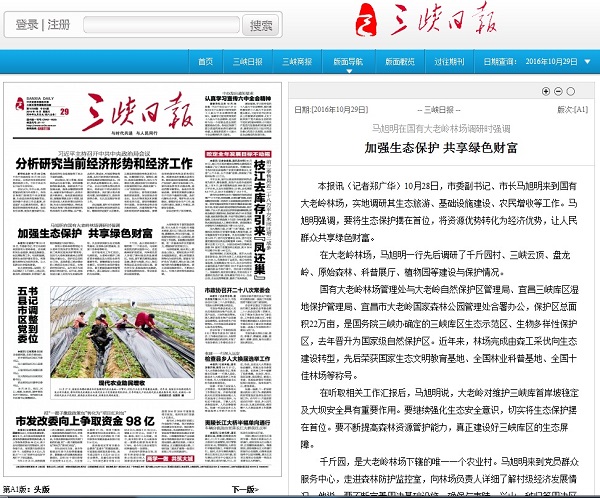The height and width of the screenshot is (498, 600).
Task: Open 三峡商报 from the navigation bar
Action: [x=298, y=61]
